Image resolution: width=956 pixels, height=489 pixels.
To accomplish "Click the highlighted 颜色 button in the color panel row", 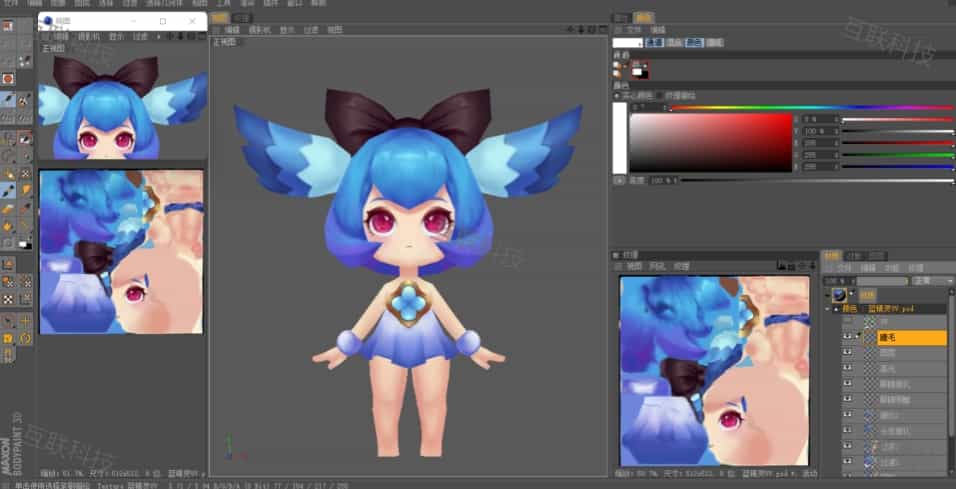I will coord(694,43).
